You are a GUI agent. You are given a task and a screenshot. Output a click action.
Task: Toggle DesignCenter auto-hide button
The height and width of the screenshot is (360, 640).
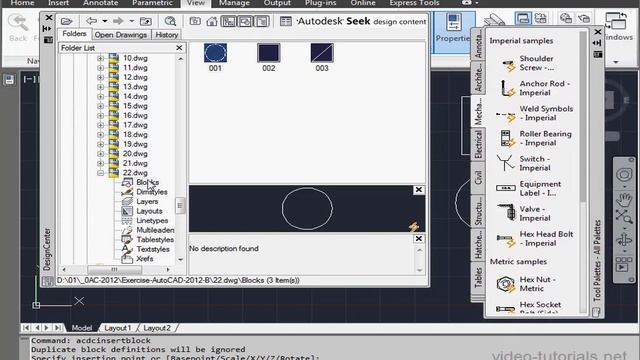coord(47,29)
